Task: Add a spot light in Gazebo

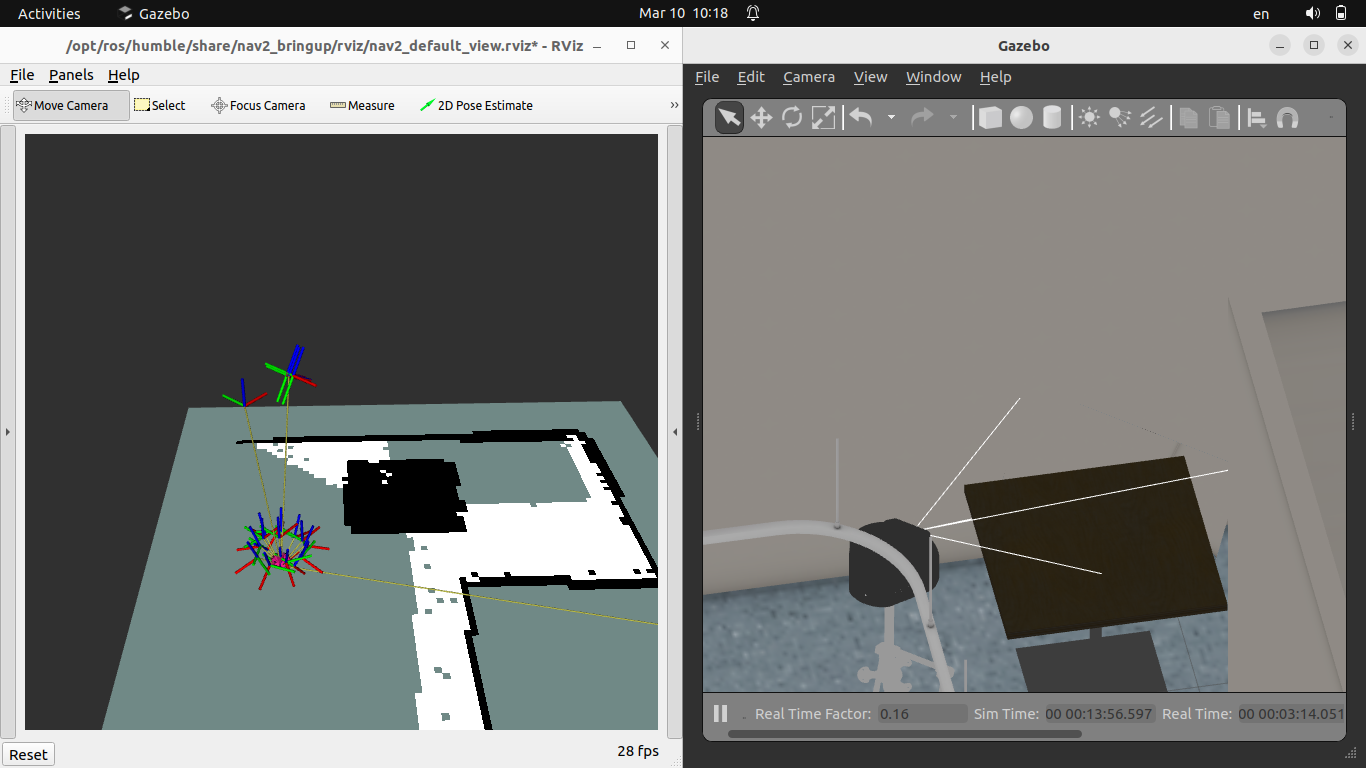Action: [x=1120, y=118]
